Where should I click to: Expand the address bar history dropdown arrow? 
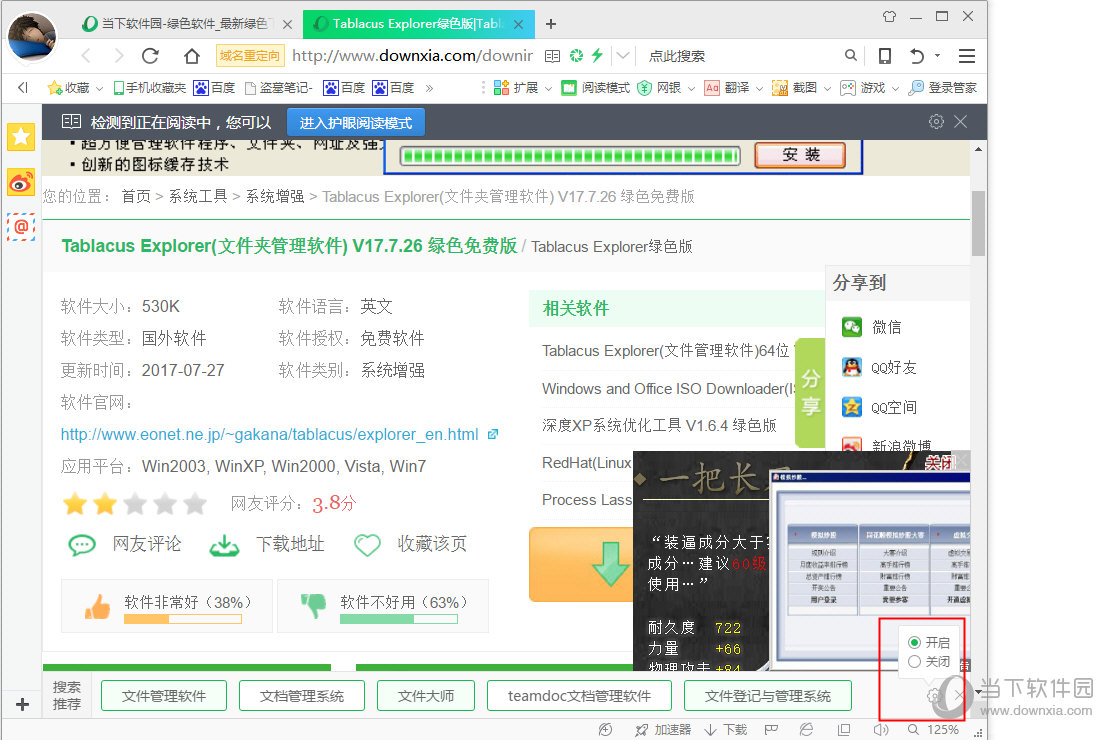(624, 55)
